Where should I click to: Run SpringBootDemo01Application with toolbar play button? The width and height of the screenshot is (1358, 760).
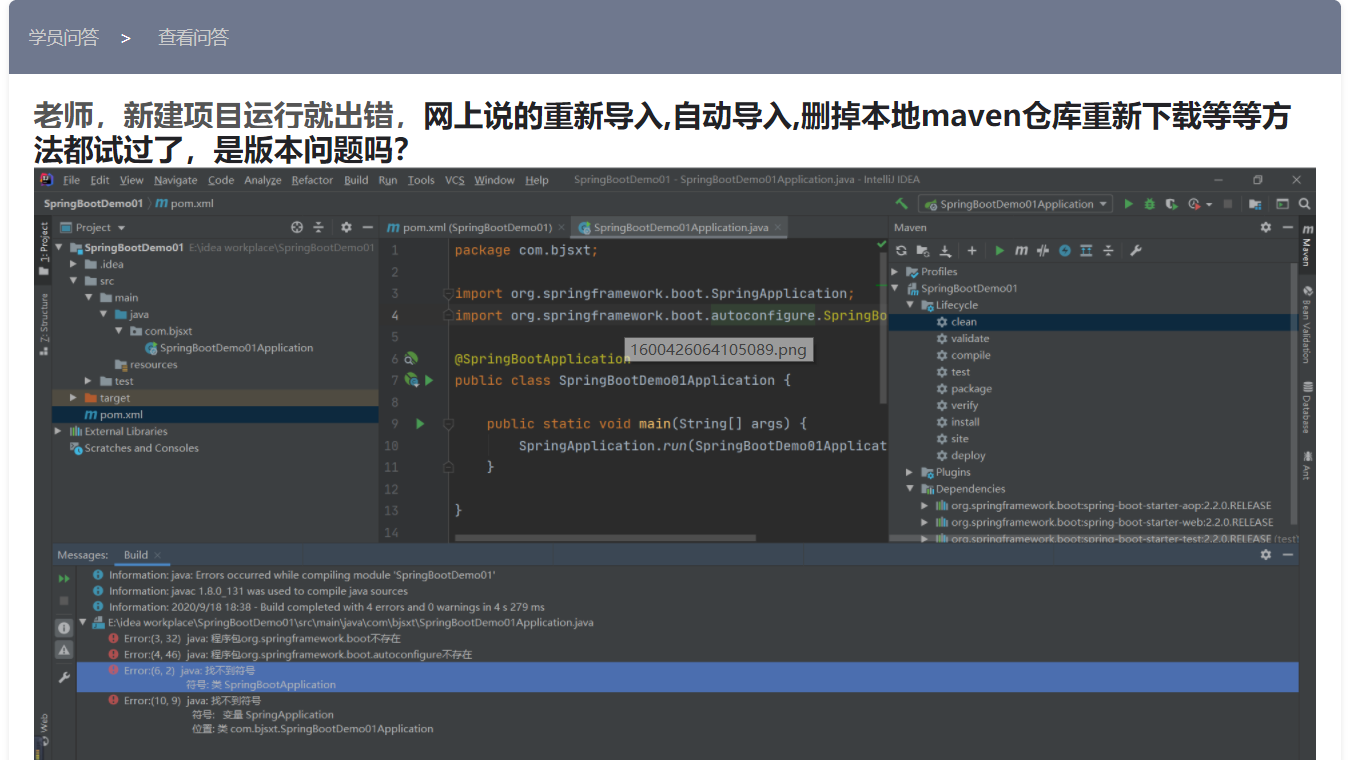point(1129,204)
